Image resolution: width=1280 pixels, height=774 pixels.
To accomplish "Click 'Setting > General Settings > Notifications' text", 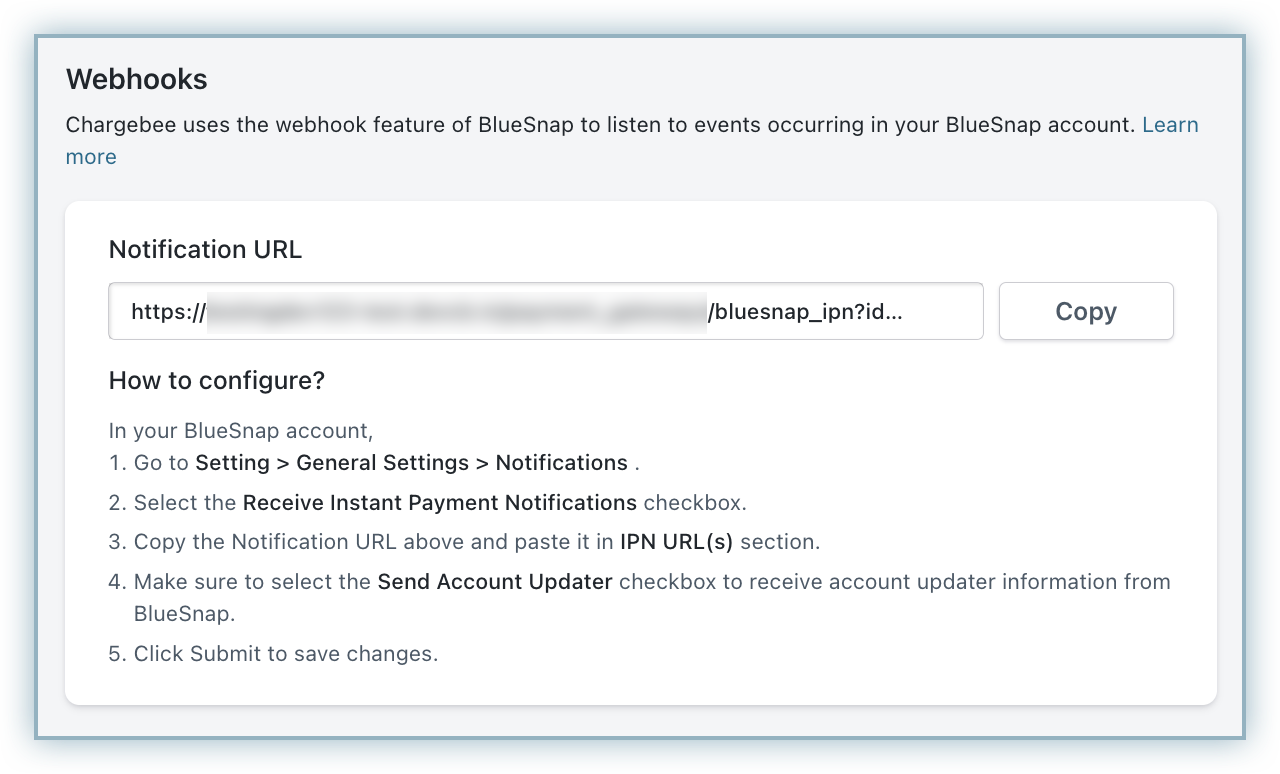I will coord(411,463).
